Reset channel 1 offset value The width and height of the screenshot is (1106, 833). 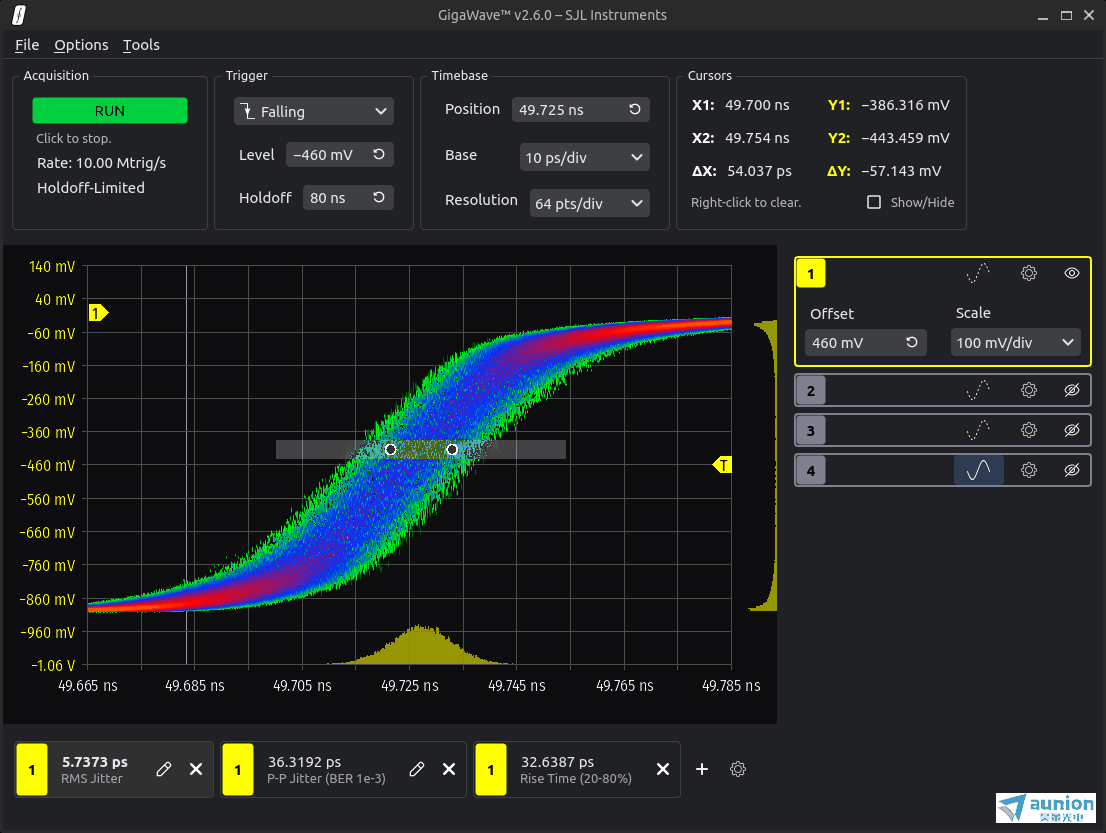pos(912,343)
